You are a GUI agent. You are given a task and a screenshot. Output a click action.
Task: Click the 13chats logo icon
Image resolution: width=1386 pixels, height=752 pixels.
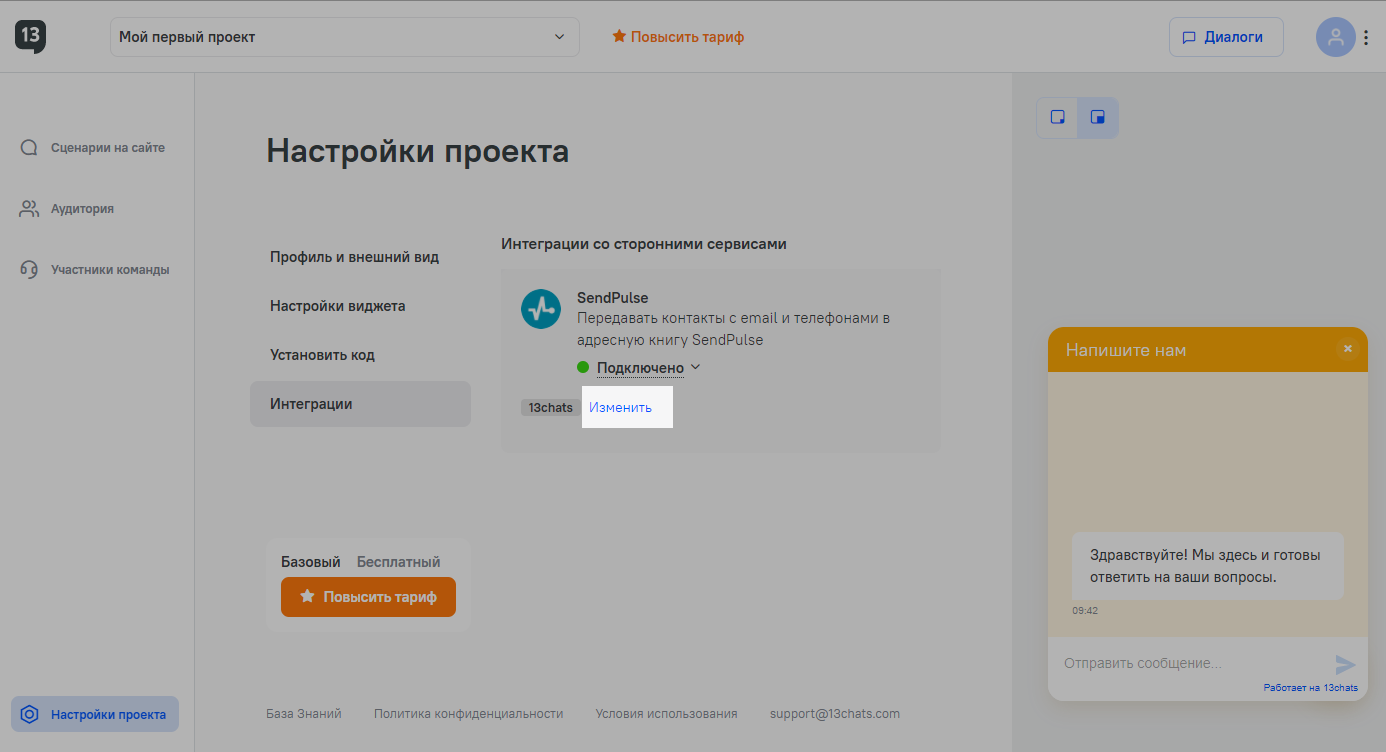tap(30, 37)
